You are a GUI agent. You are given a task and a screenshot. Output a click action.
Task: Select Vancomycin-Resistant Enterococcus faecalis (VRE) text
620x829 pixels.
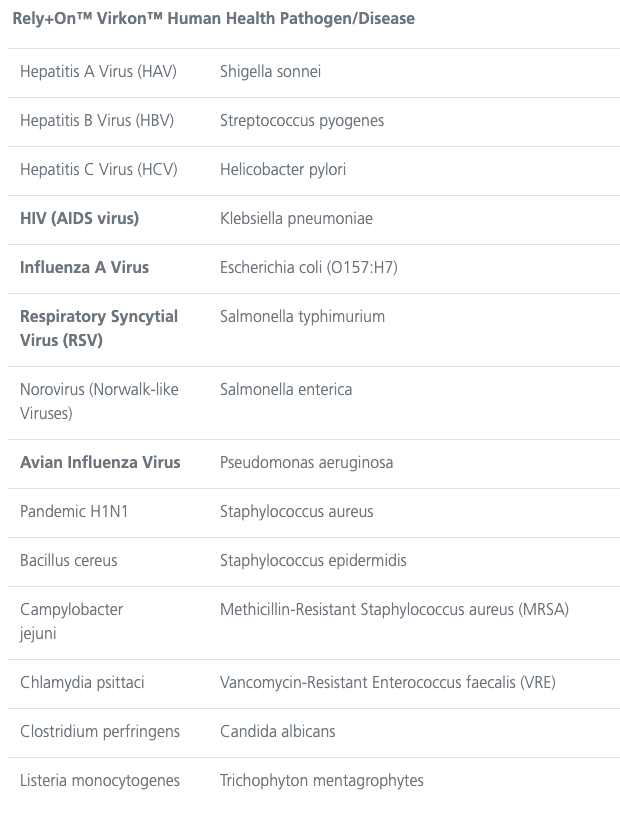(x=388, y=683)
